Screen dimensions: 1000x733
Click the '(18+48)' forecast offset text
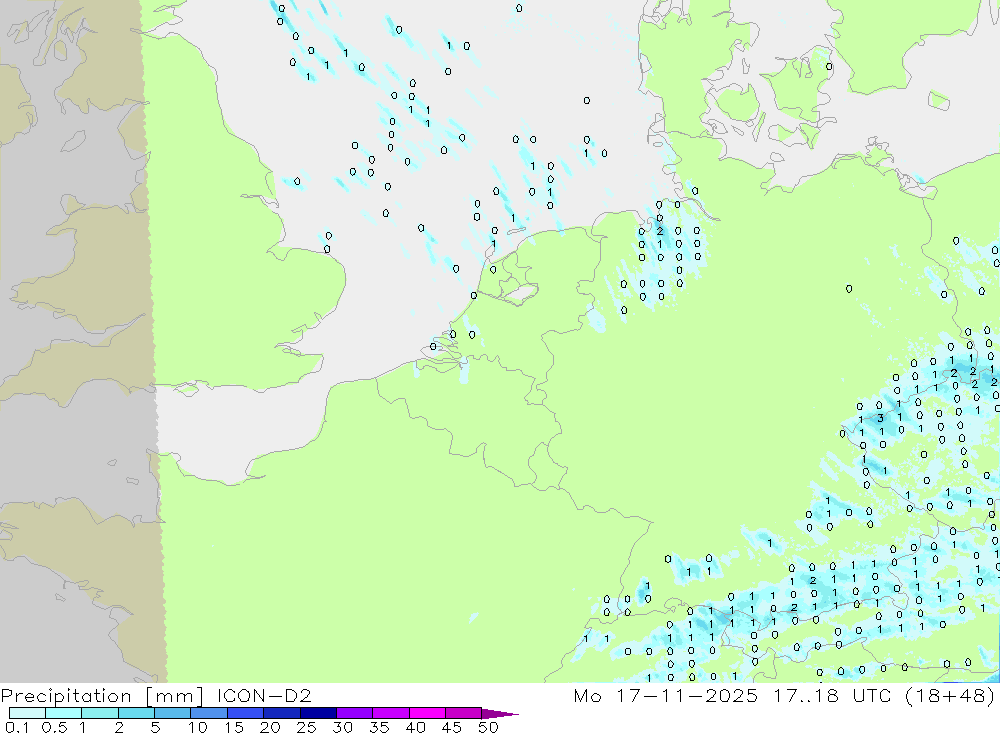point(950,695)
